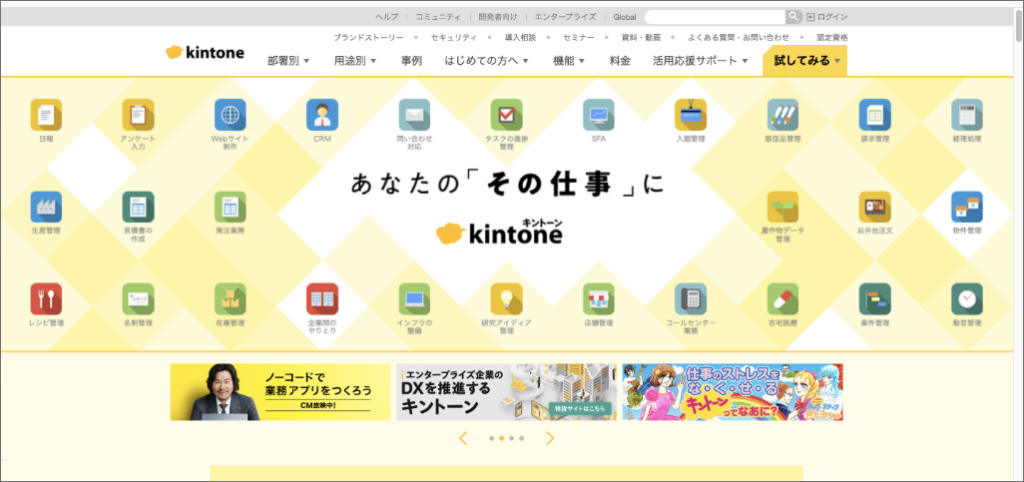
Task: Show next banners with right carousel arrow
Action: click(549, 438)
